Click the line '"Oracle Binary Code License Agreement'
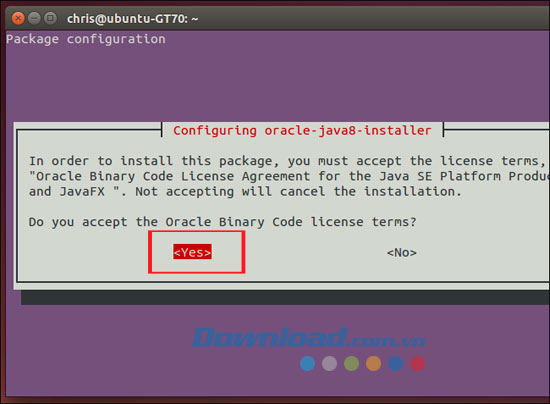This screenshot has width=550, height=404. pos(289,176)
